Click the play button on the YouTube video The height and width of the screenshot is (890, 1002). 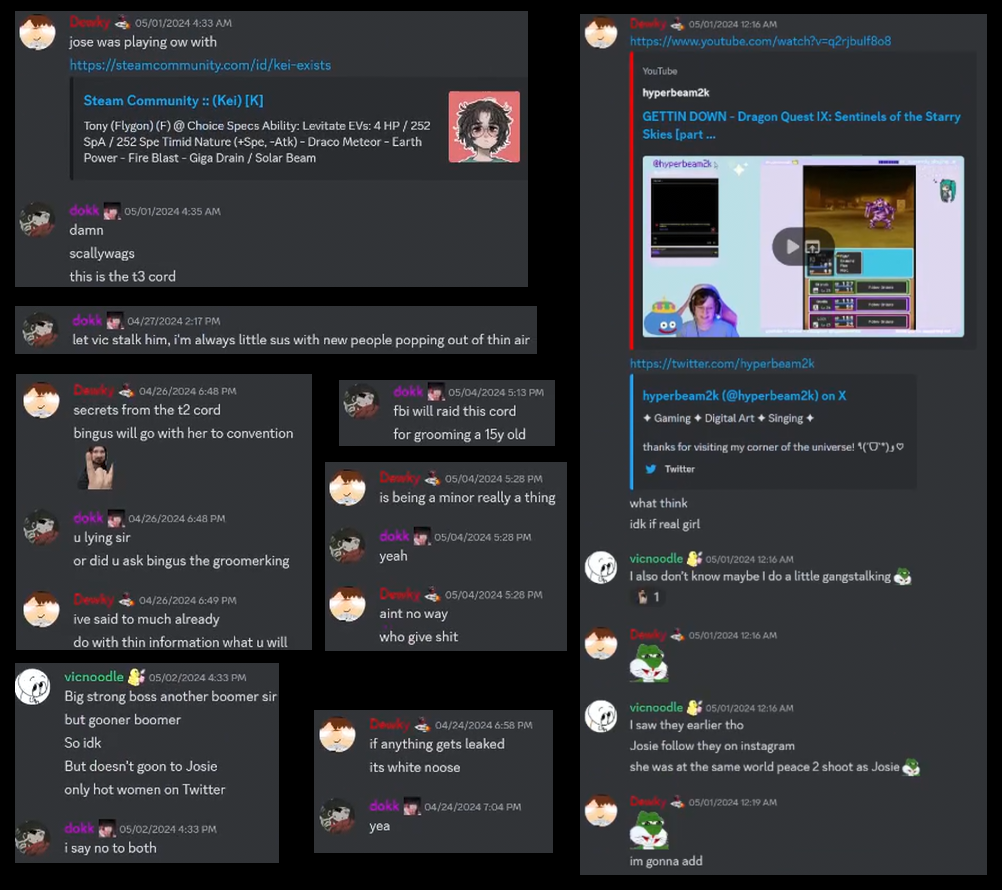792,246
